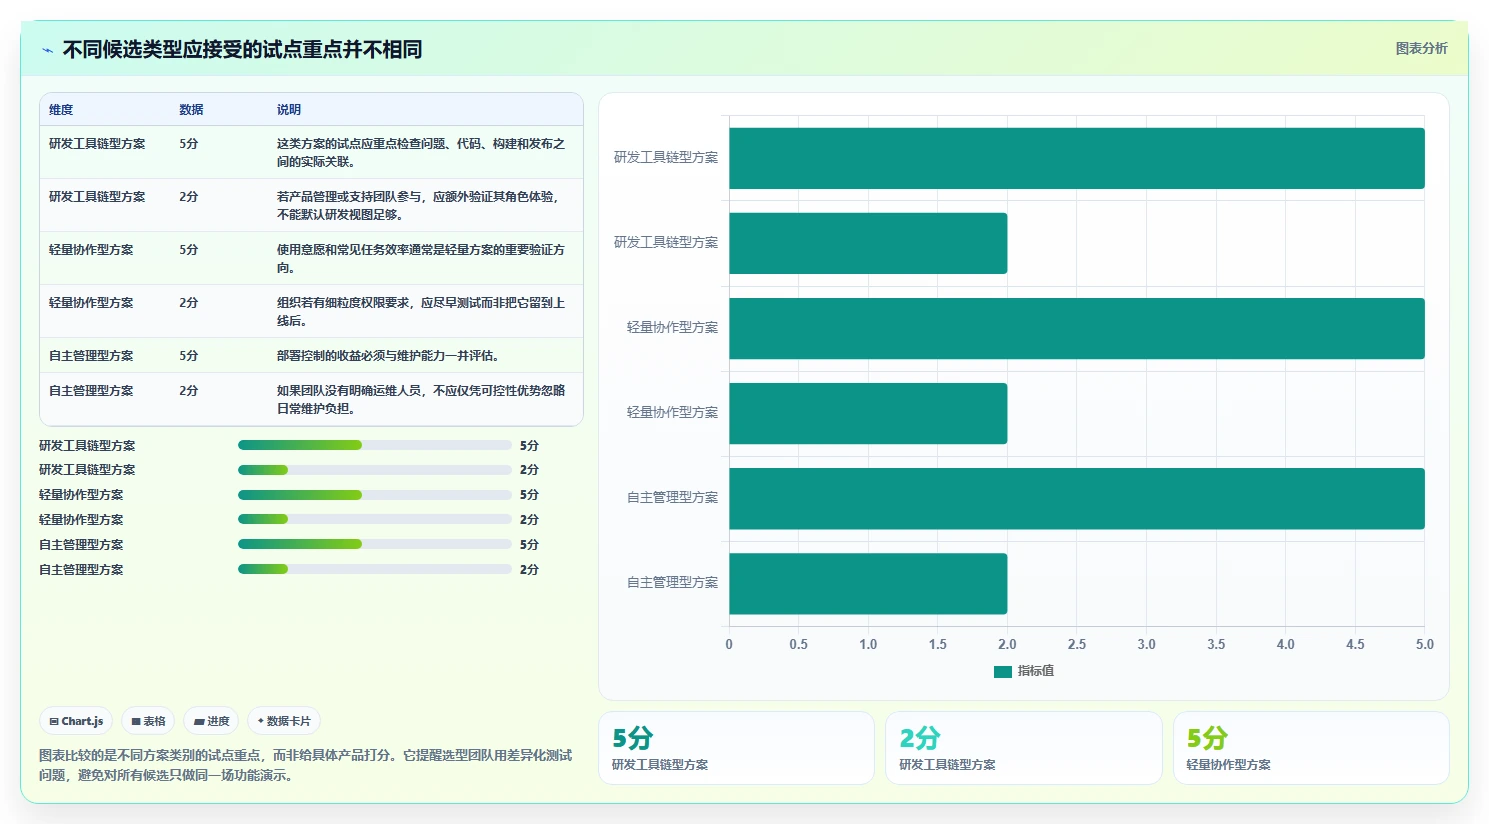The image size is (1489, 824).
Task: Click the title 不同候选类型应接受的试点重点并不相同
Action: [x=242, y=49]
